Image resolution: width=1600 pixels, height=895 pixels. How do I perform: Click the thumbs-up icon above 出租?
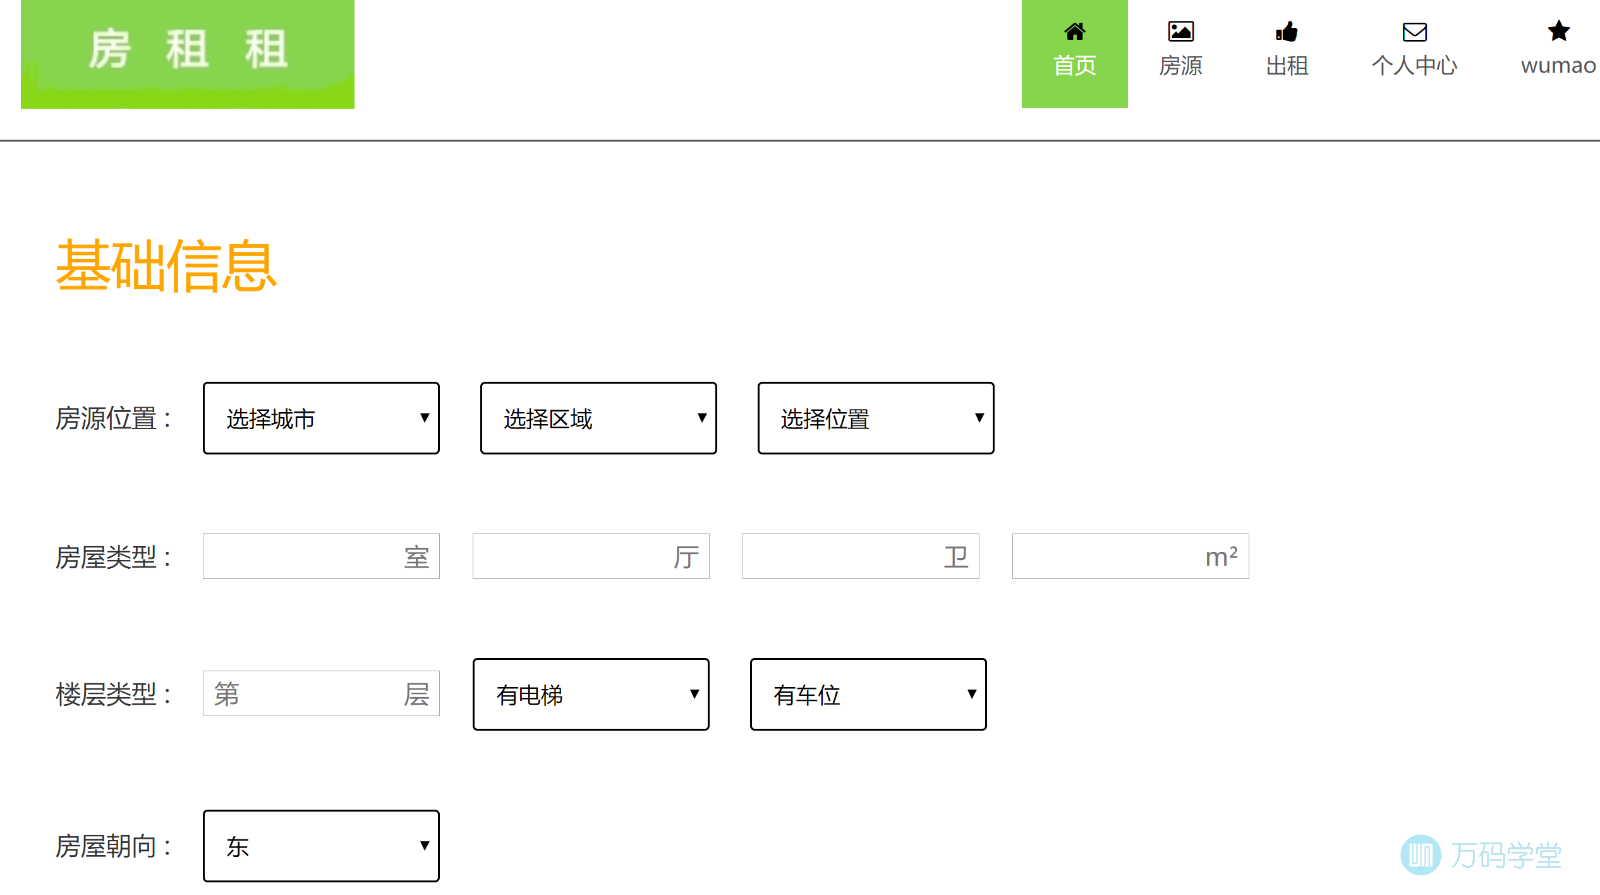tap(1286, 32)
